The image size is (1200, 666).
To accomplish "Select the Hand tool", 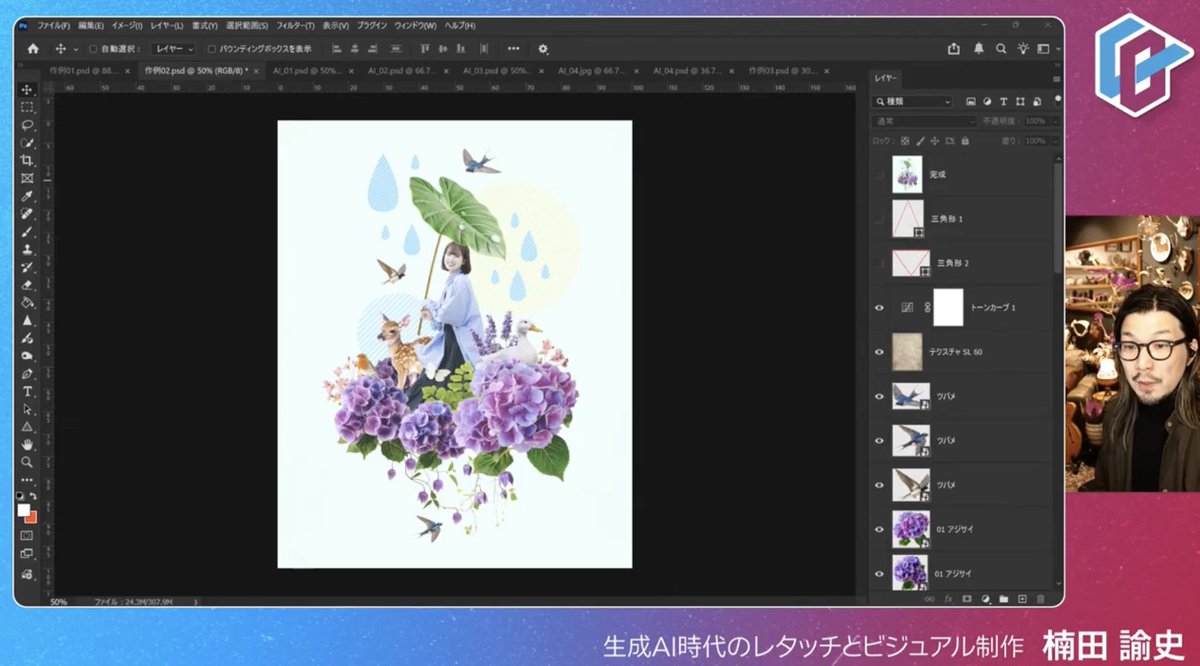I will coord(27,444).
